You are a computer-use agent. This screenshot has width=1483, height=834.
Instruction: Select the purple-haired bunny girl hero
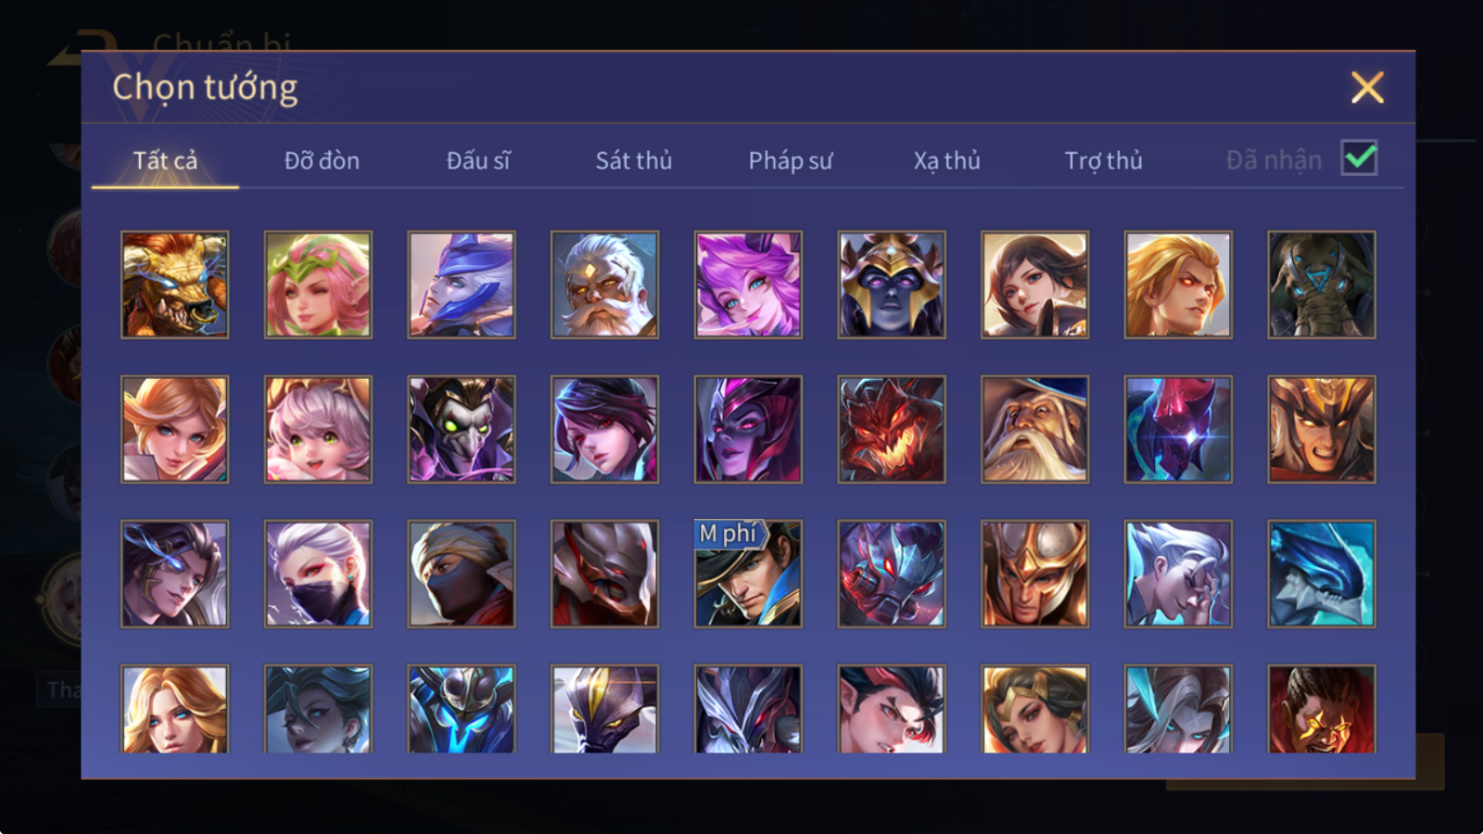748,285
